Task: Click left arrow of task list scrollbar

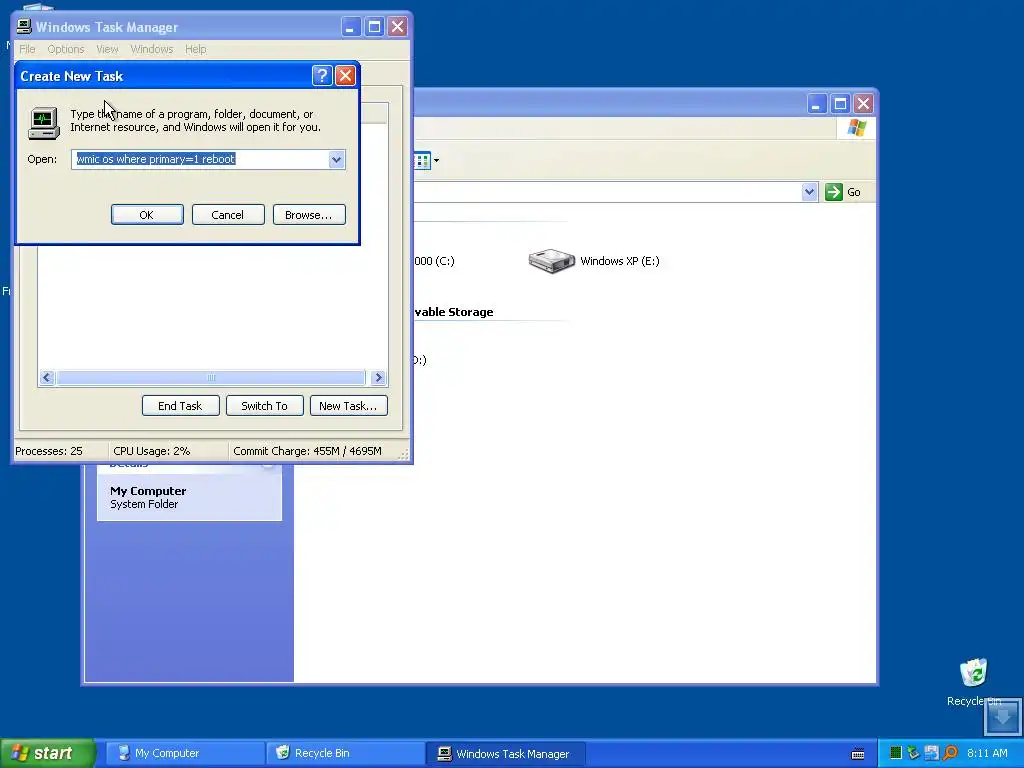Action: (47, 377)
